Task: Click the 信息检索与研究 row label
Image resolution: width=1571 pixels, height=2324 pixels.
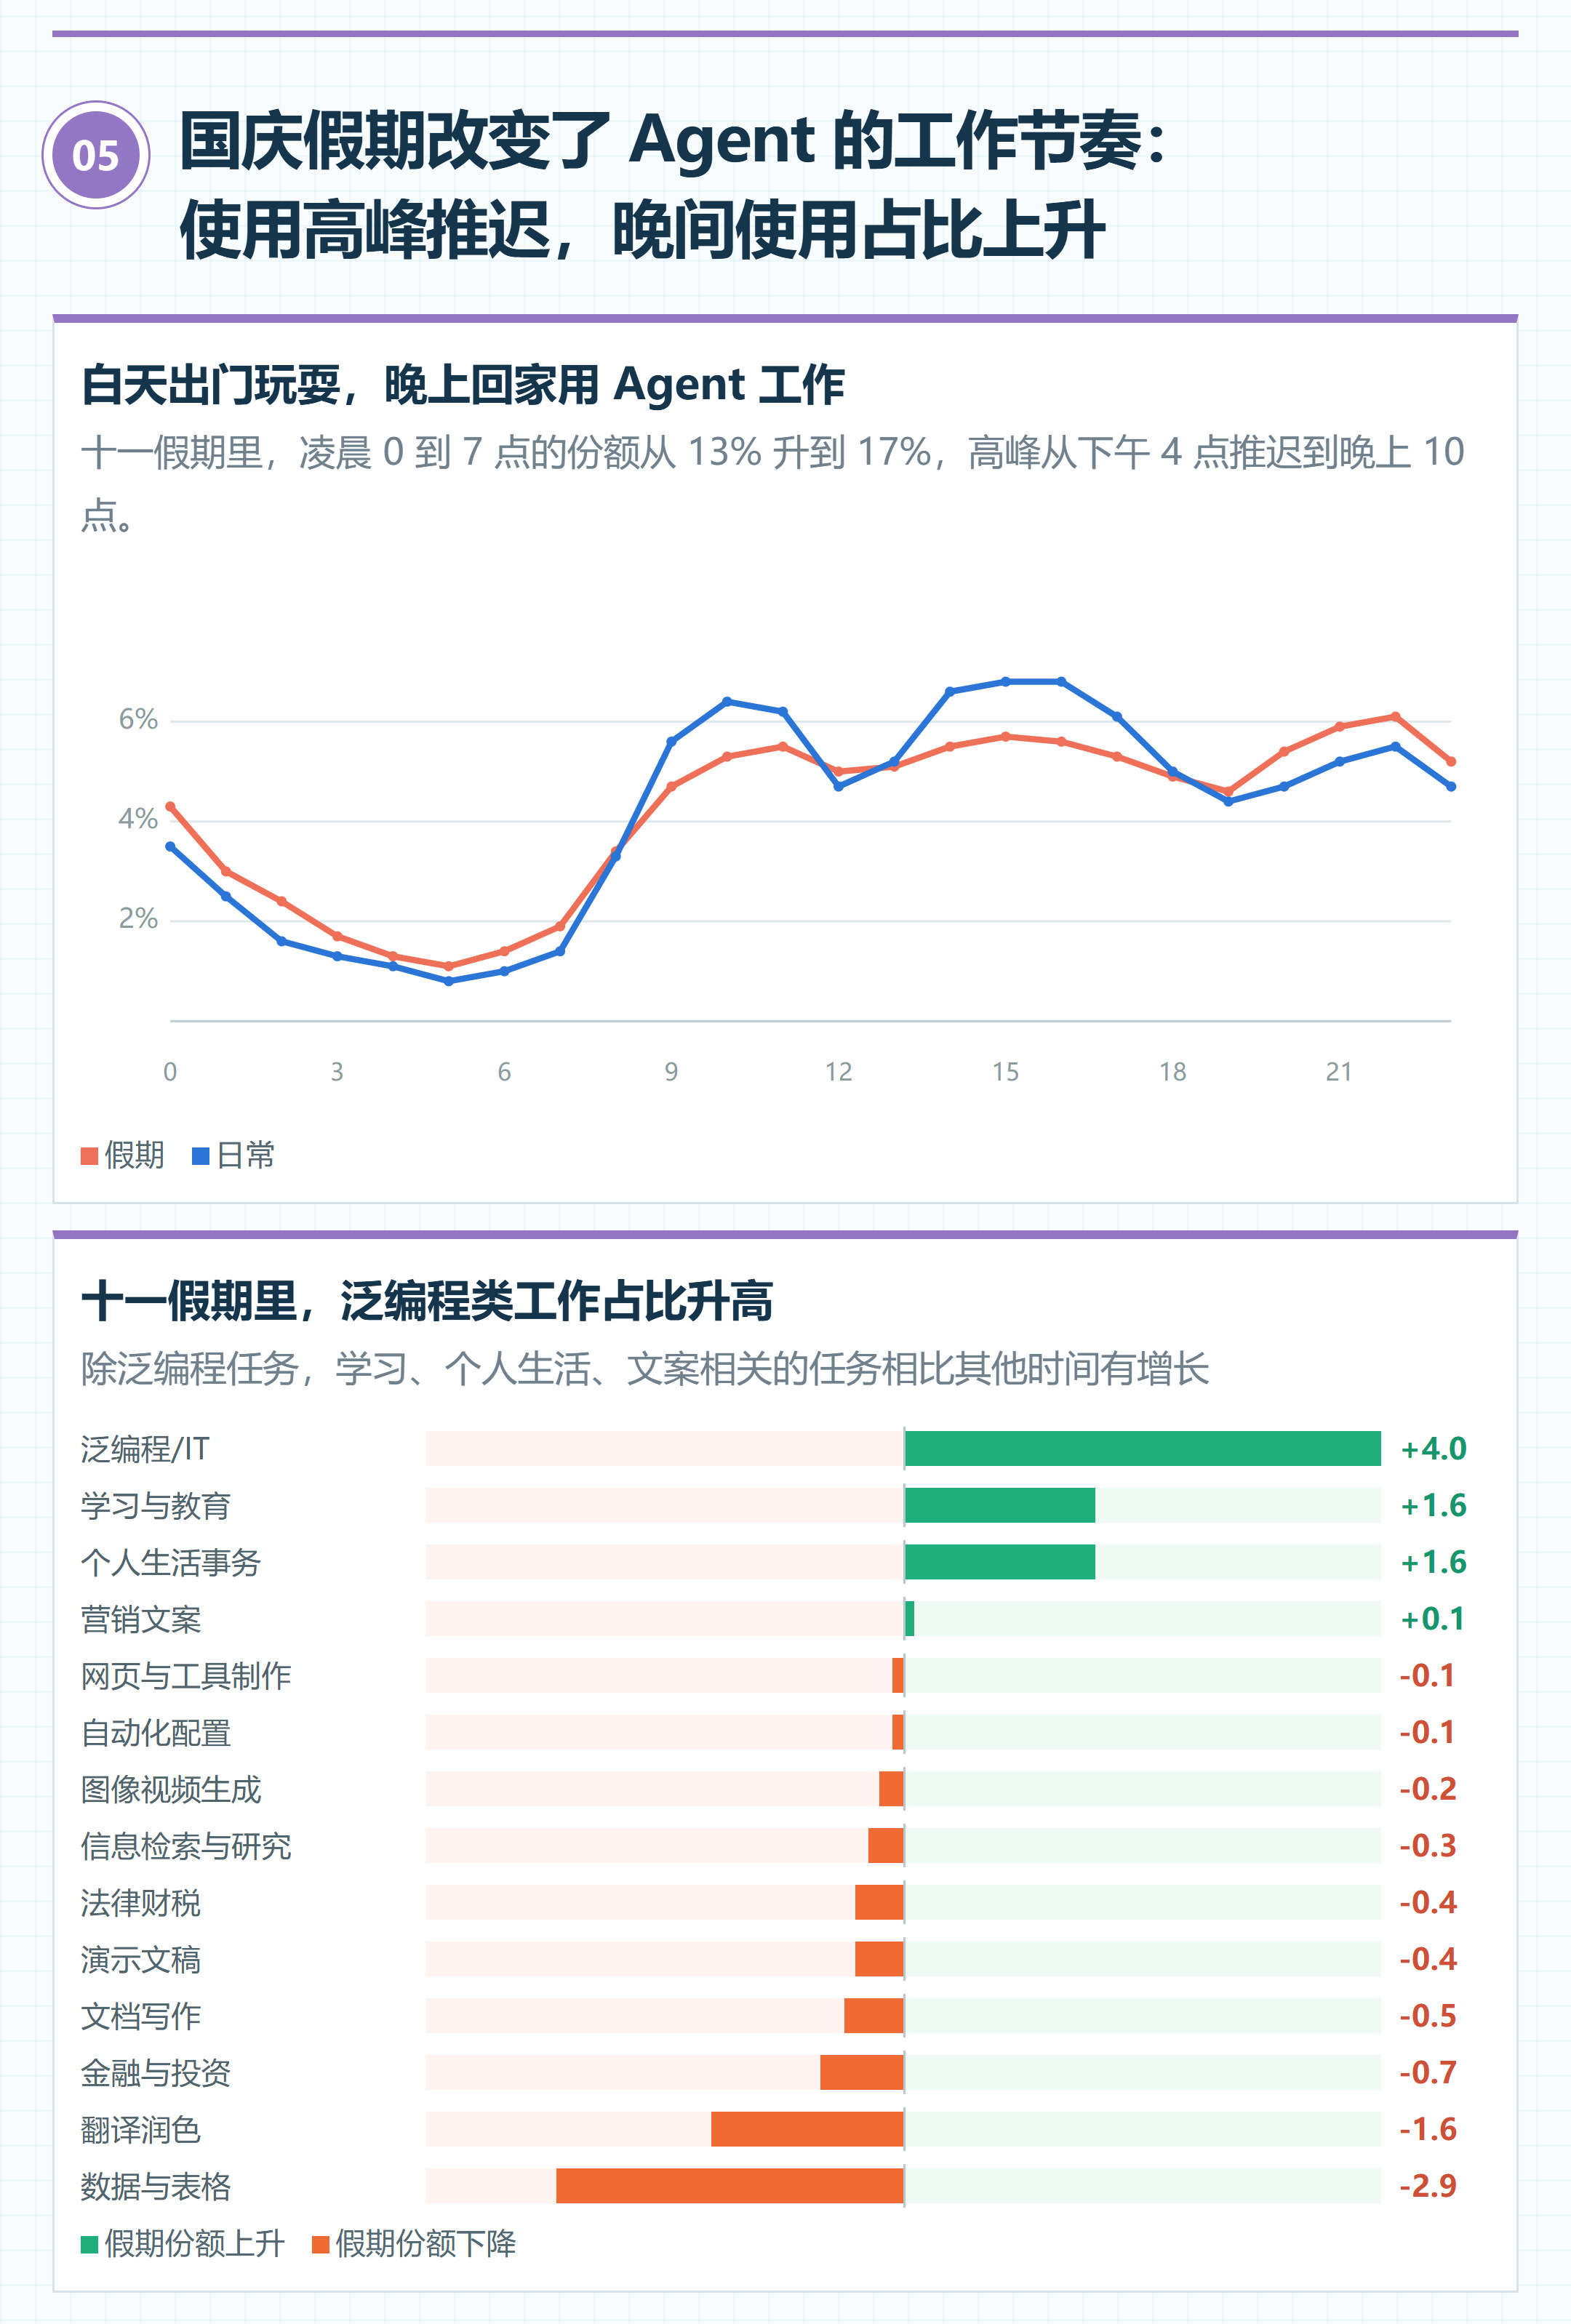Action: (186, 1846)
